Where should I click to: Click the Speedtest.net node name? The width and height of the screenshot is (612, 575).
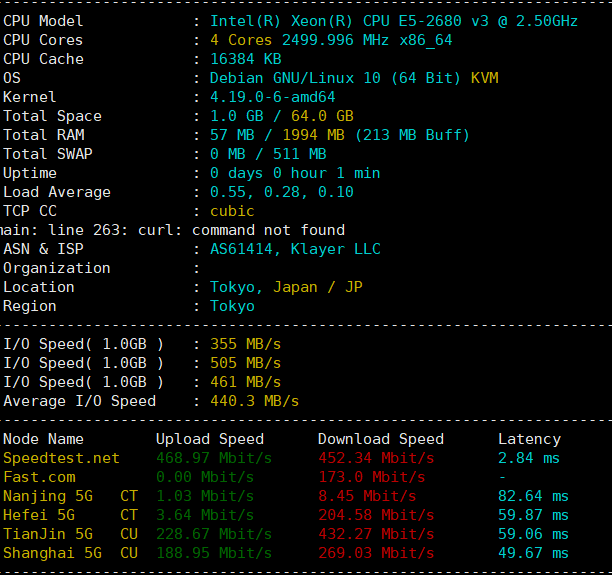click(61, 458)
